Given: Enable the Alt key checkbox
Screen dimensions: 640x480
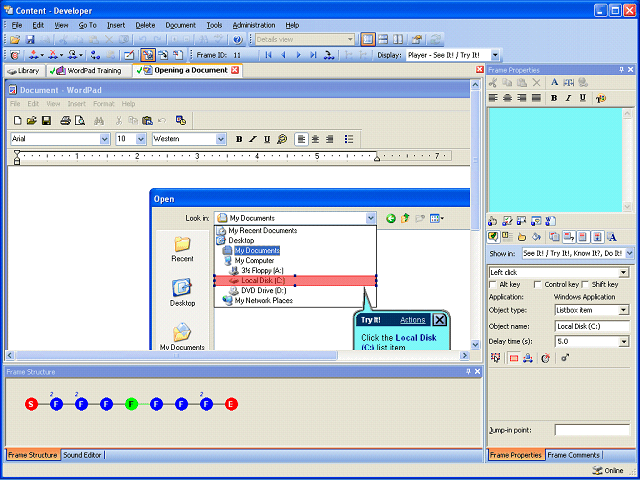Looking at the screenshot, I should 493,284.
